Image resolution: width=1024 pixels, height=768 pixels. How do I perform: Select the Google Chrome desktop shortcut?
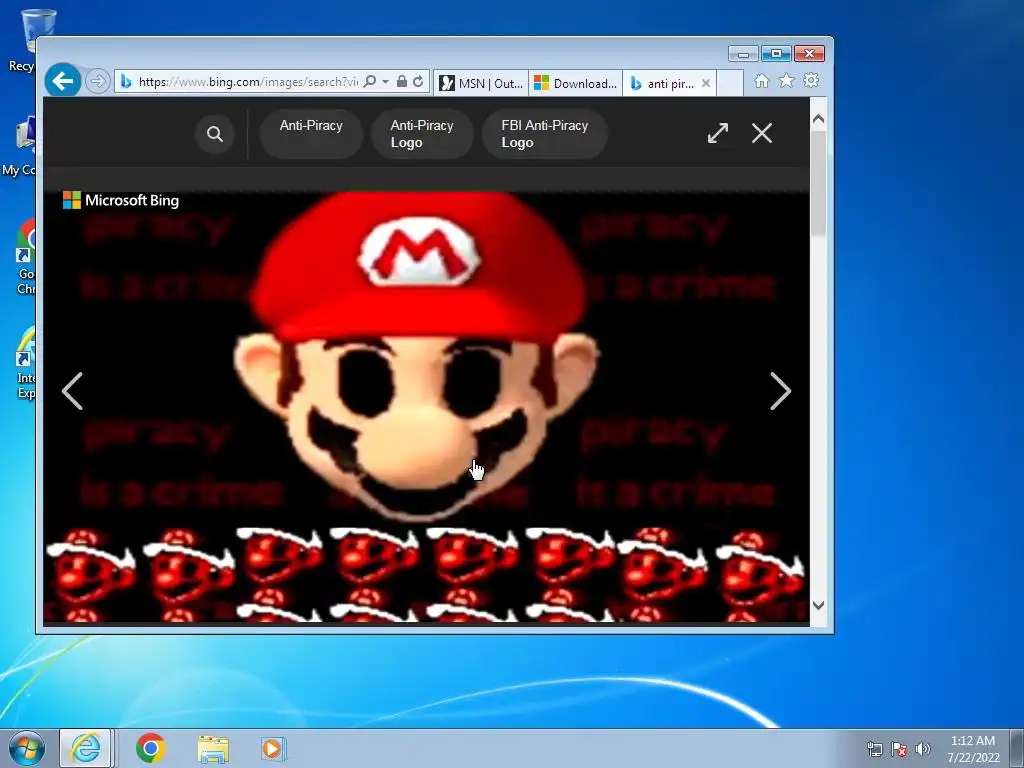click(x=24, y=257)
